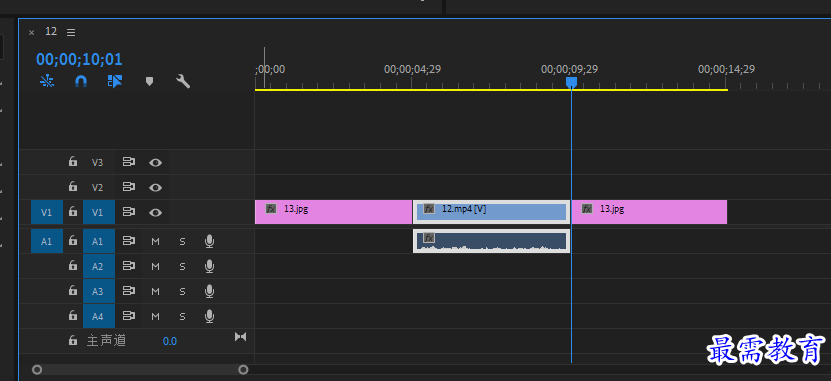The height and width of the screenshot is (381, 831).
Task: Toggle lock on track V1
Action: point(73,211)
